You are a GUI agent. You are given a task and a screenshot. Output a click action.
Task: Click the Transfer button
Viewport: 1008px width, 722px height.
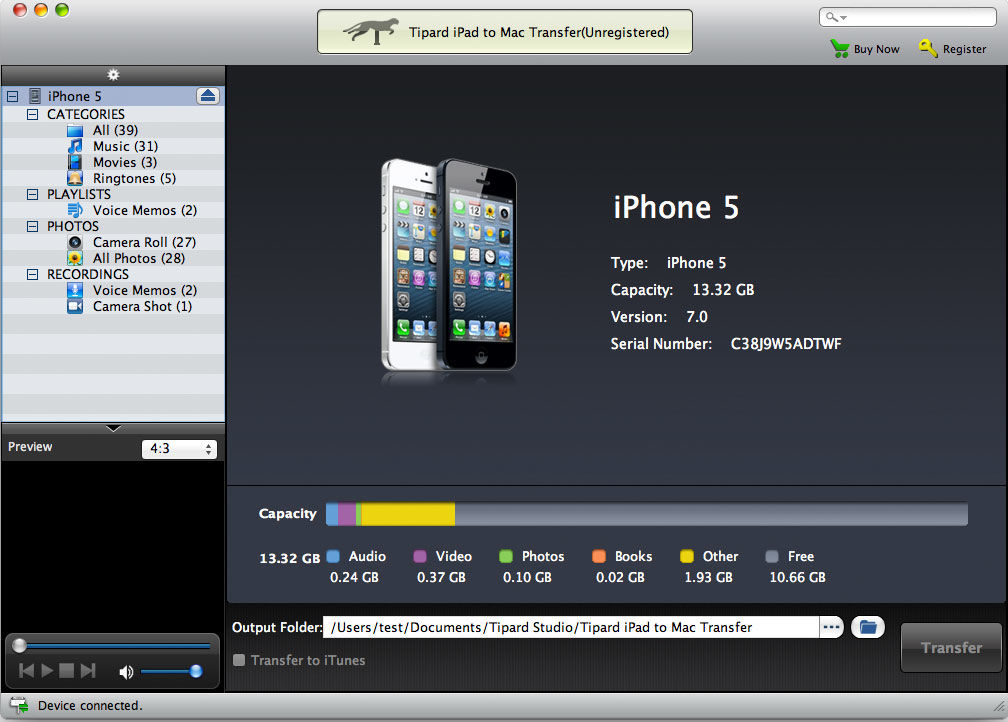(x=951, y=647)
